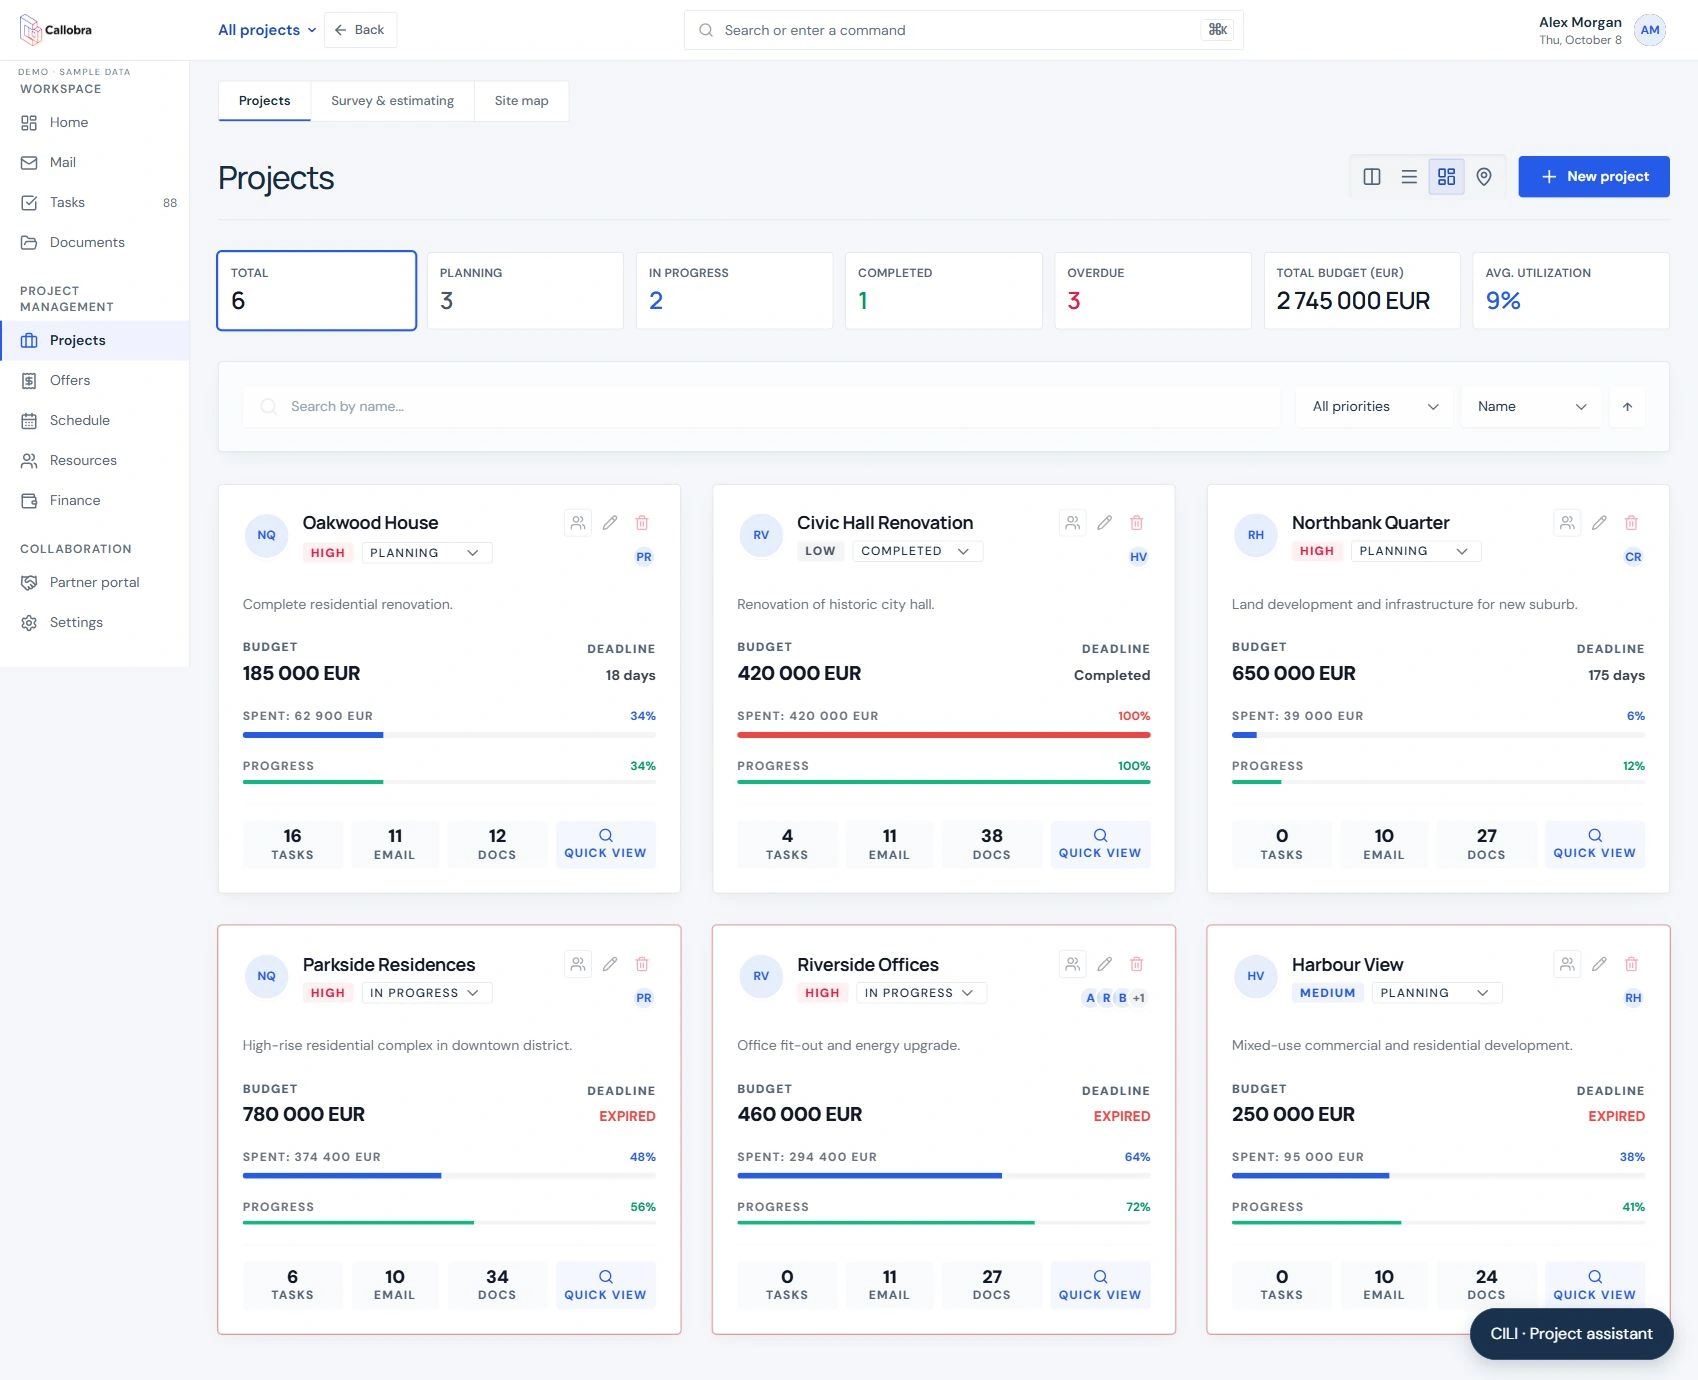Open Quick View for Riverside Offices
The height and width of the screenshot is (1380, 1698).
pos(1100,1285)
